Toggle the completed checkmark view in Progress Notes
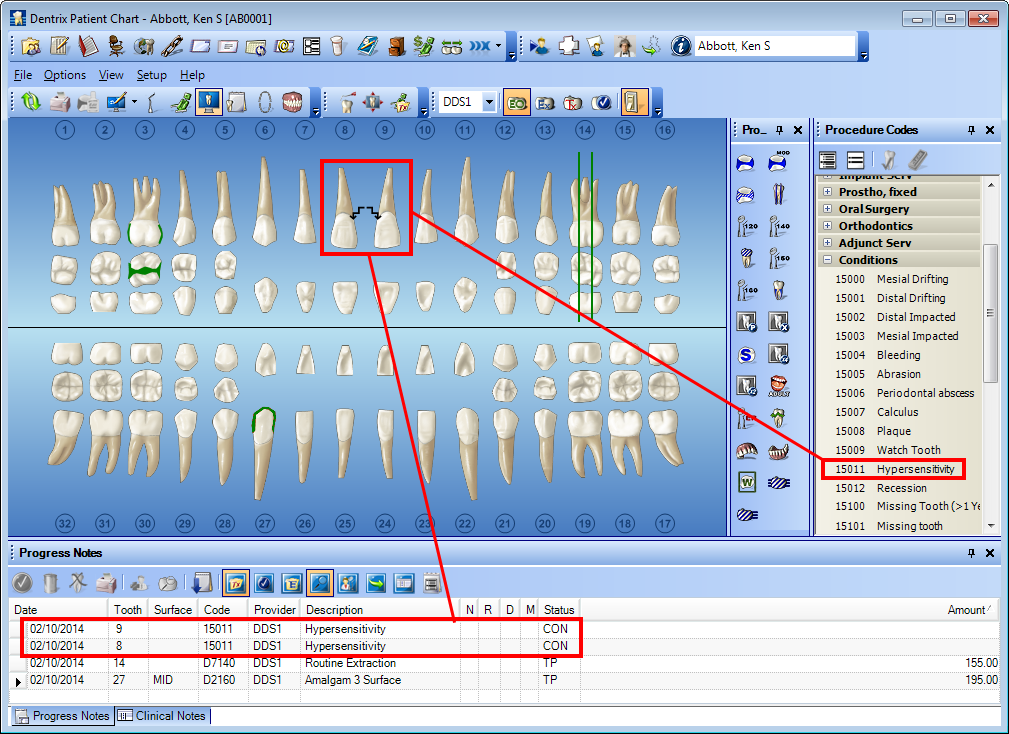This screenshot has width=1009, height=734. pyautogui.click(x=264, y=583)
